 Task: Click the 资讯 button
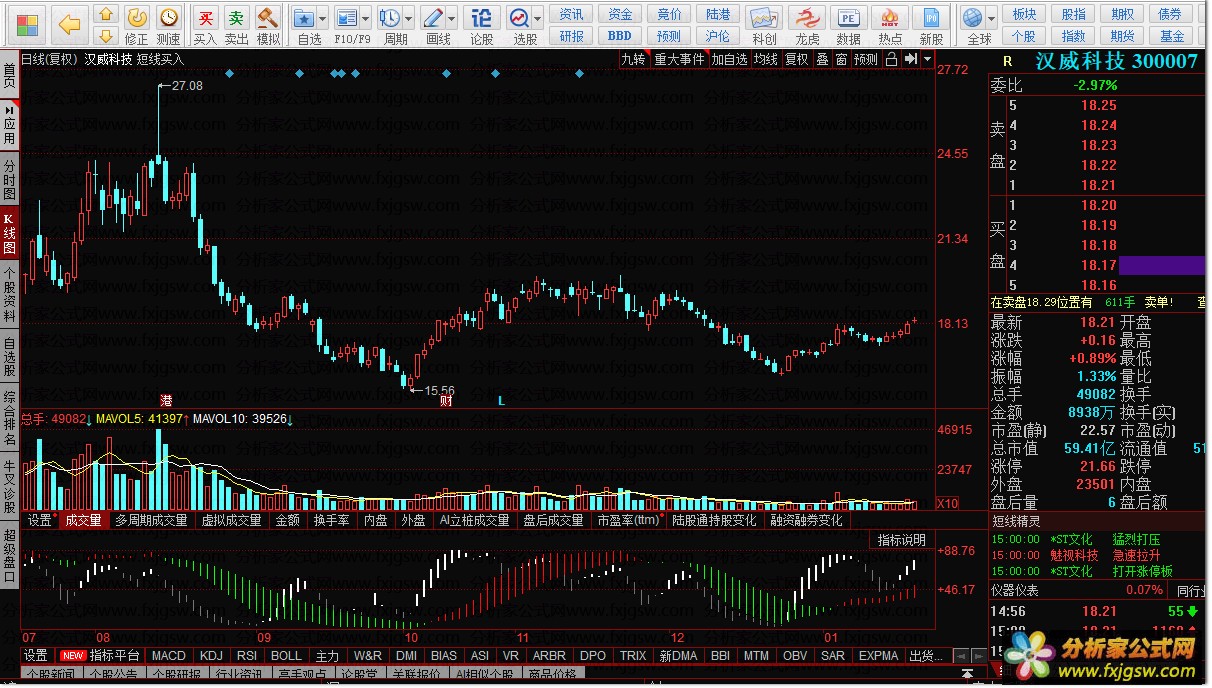click(571, 14)
